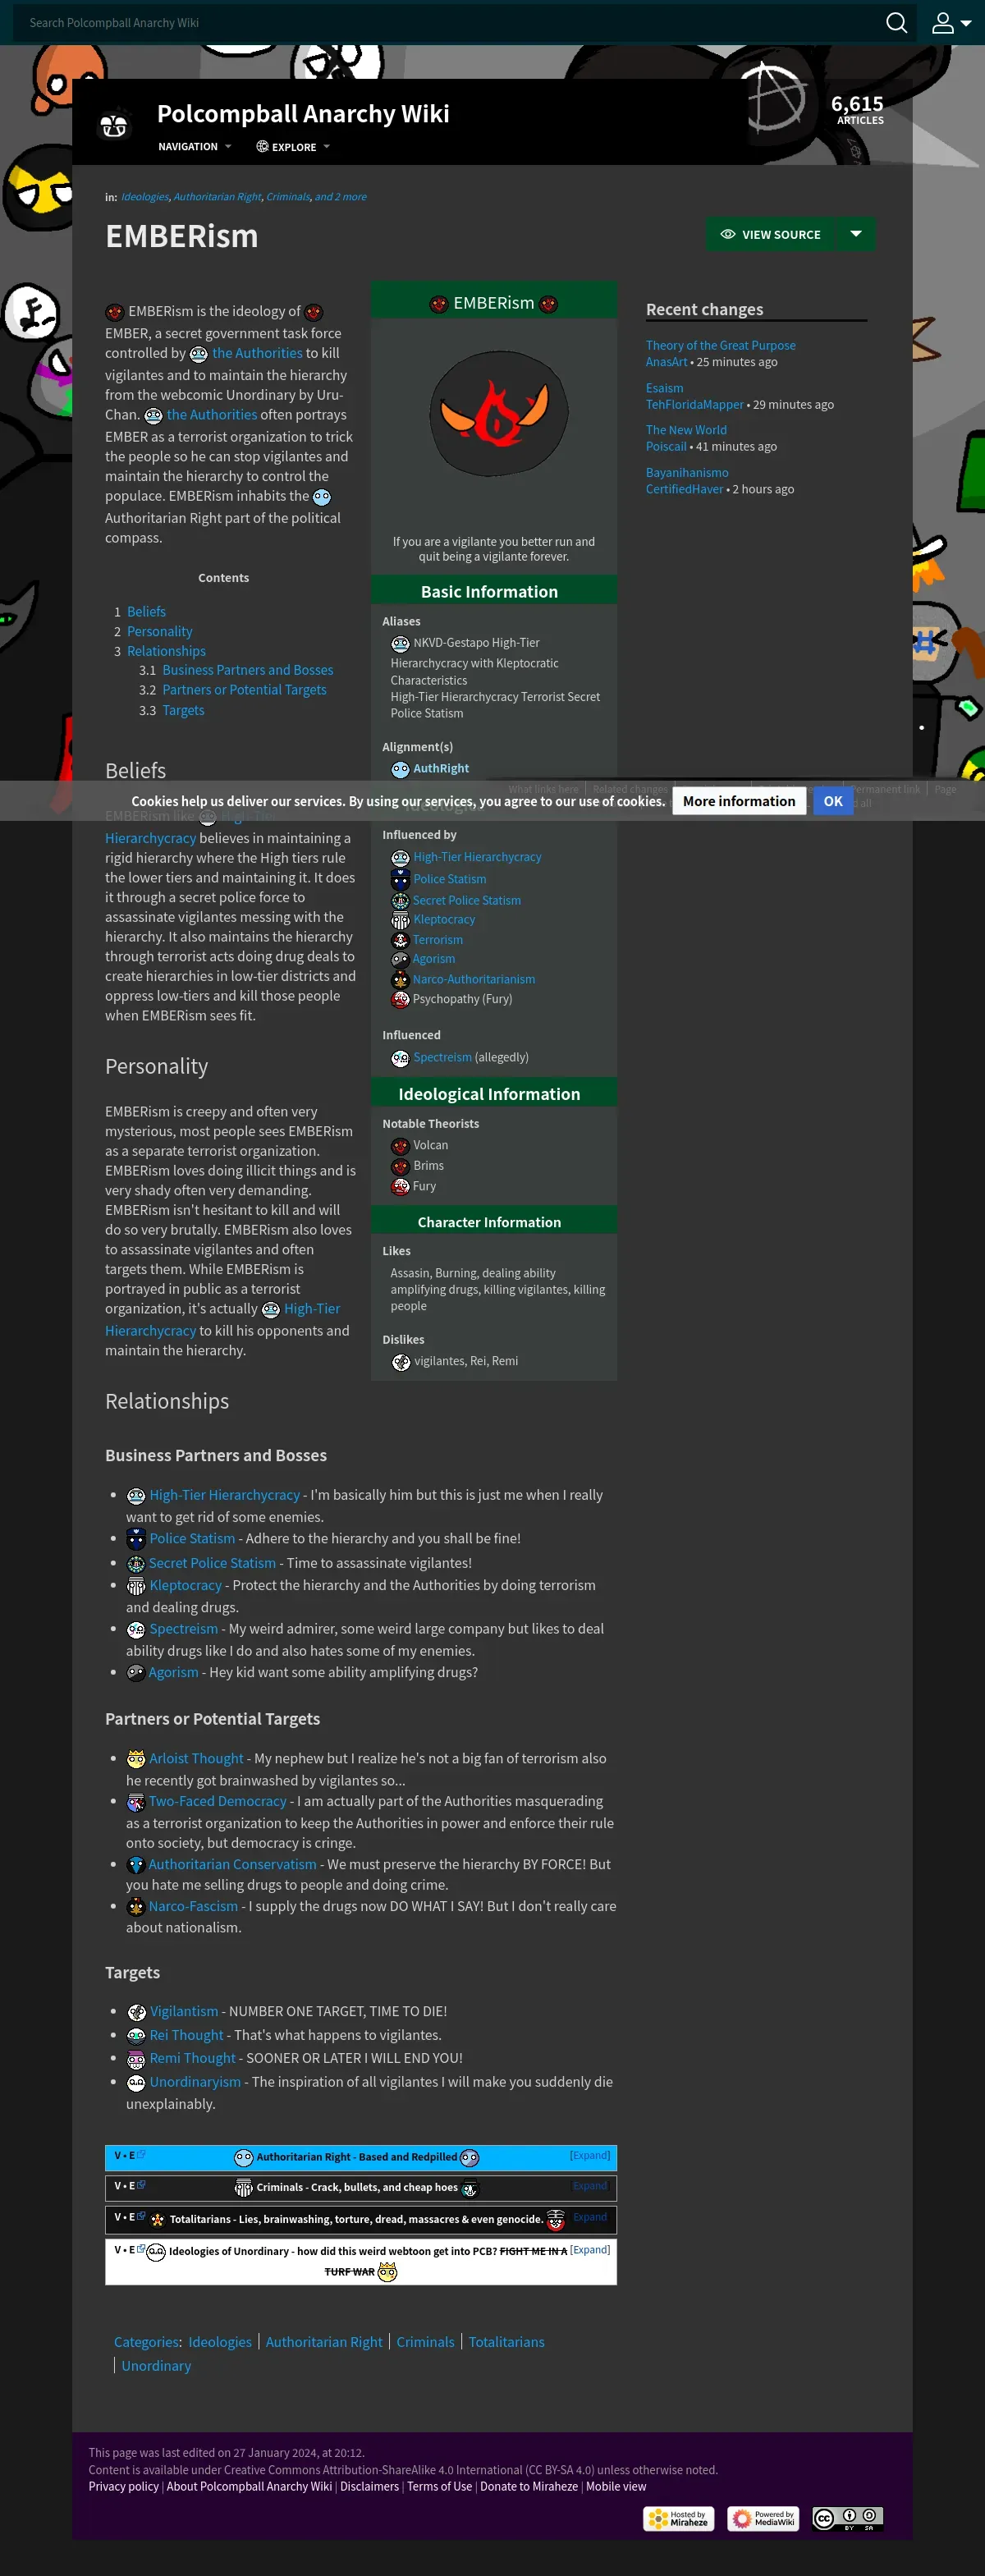Click Brims theorist icon
985x2576 pixels.
tap(400, 1166)
